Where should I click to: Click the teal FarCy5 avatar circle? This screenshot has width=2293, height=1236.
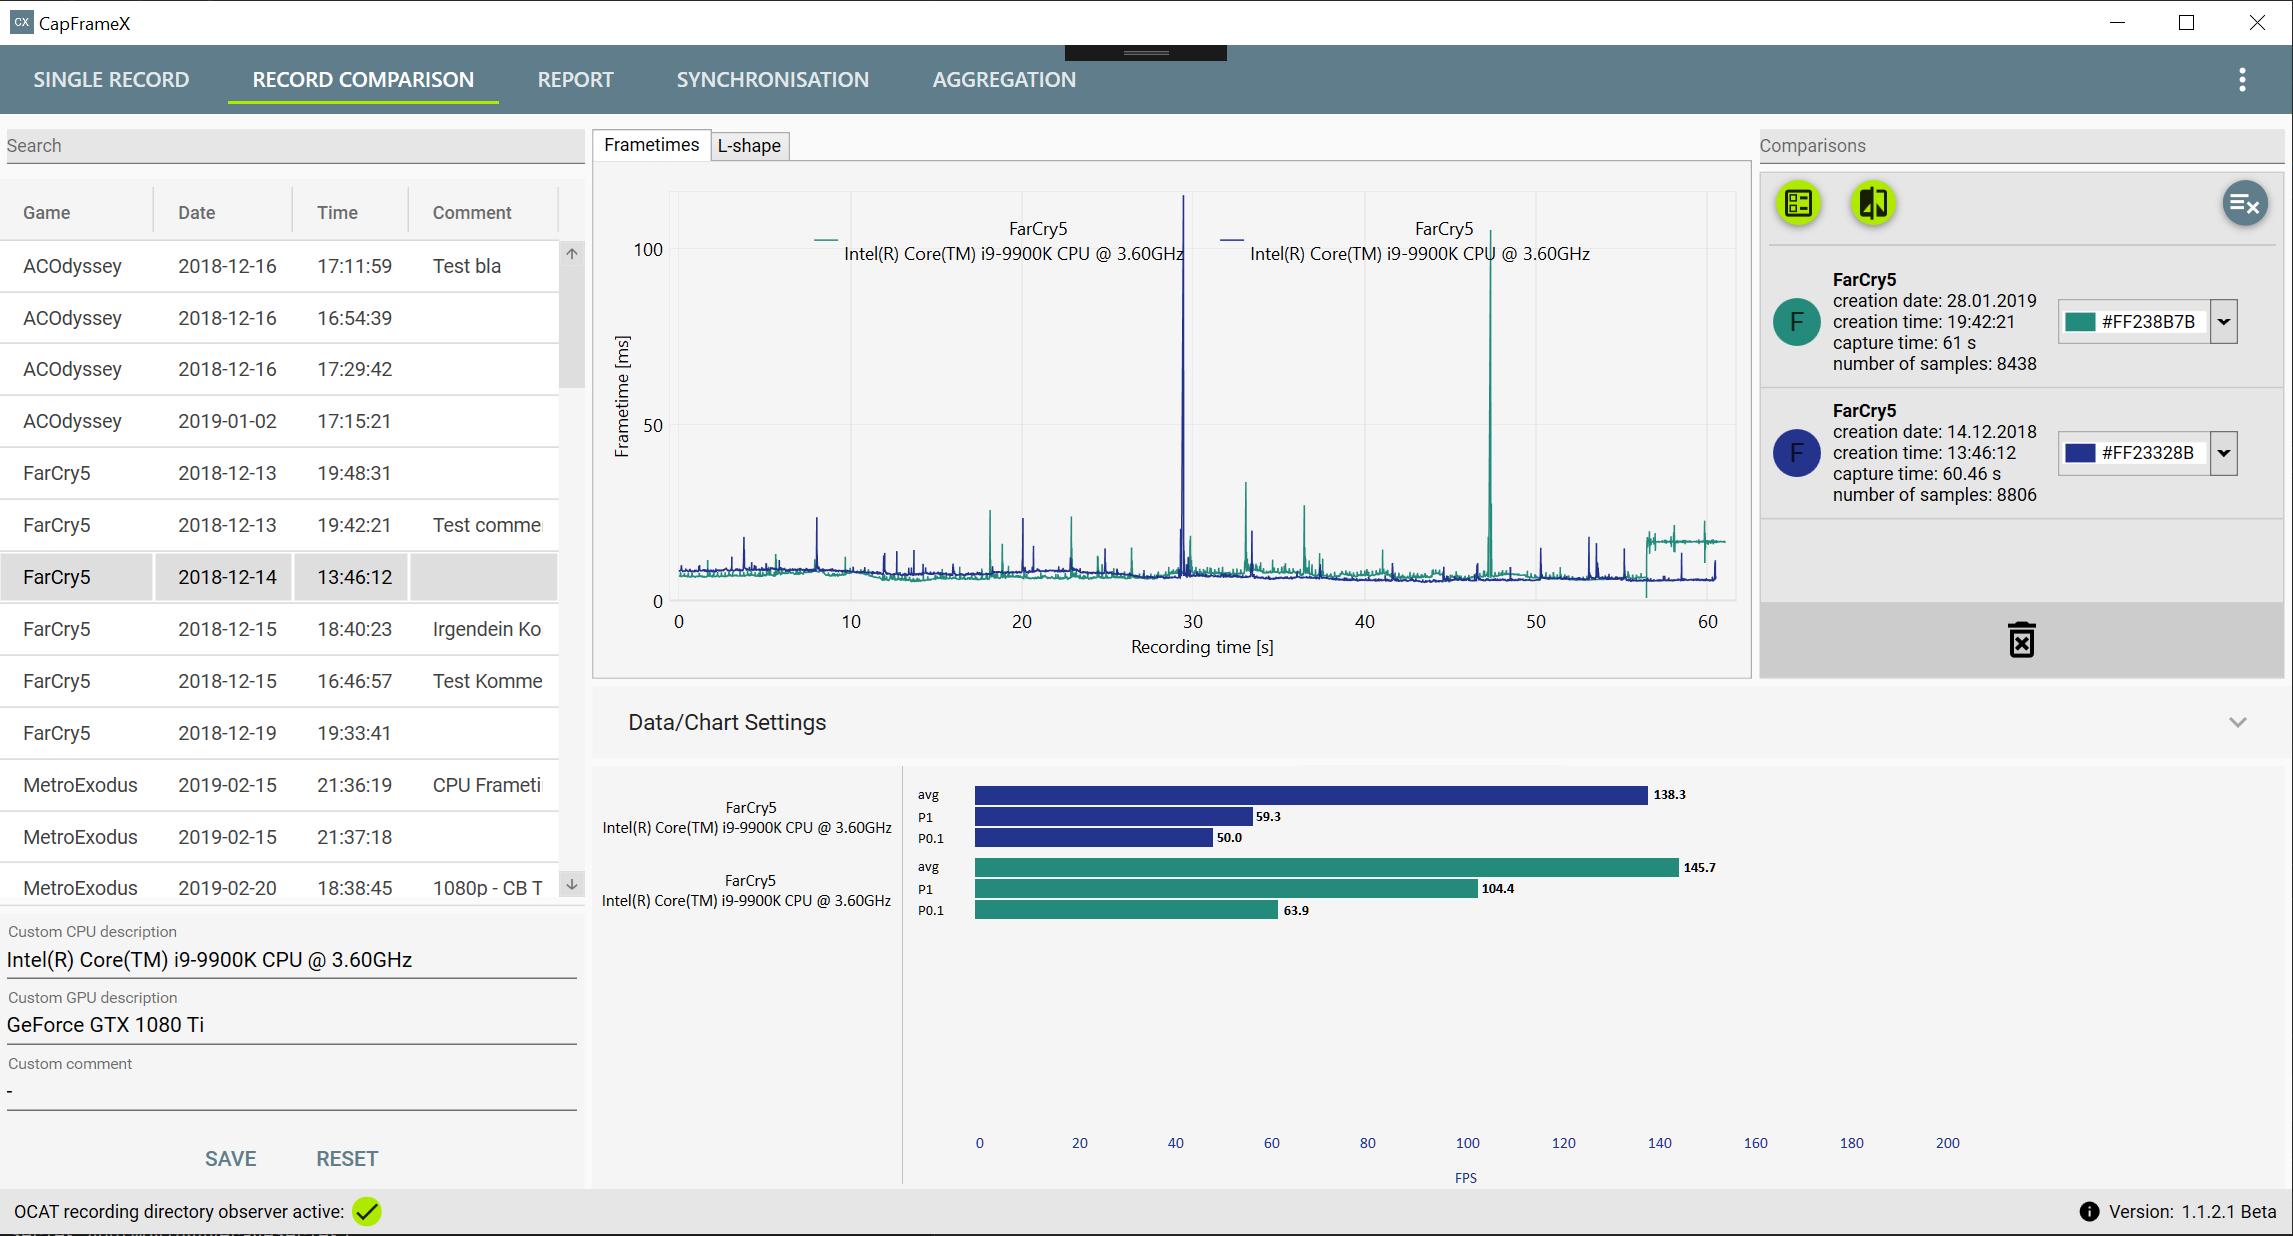click(1796, 322)
